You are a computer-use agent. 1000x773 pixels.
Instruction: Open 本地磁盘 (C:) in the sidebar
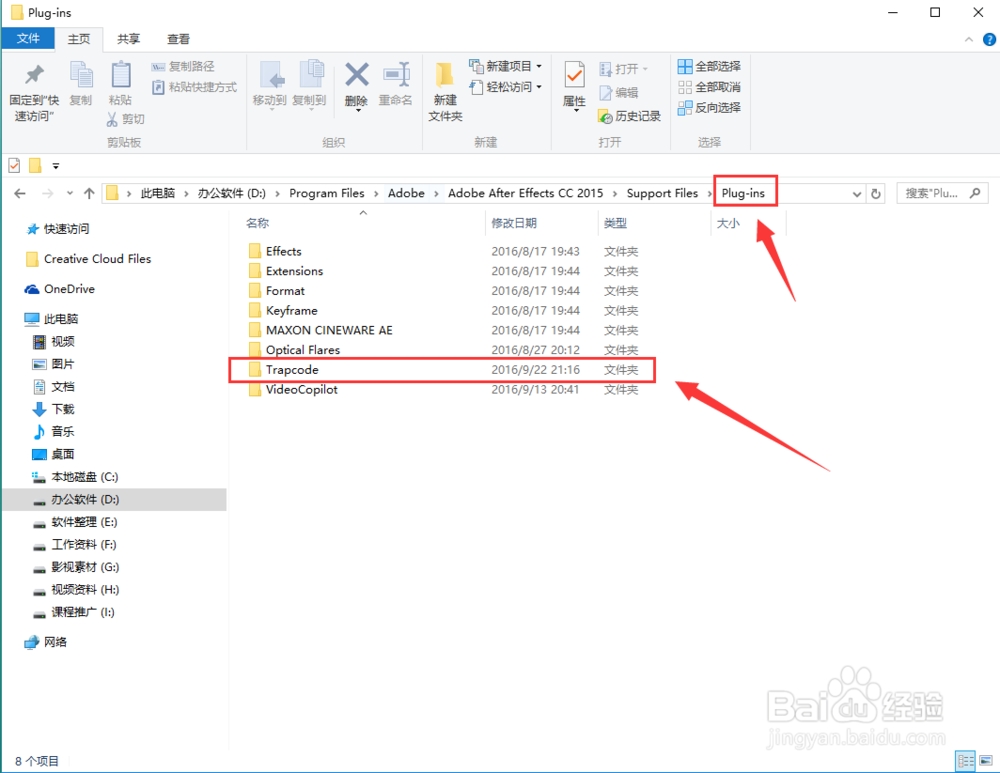pos(85,477)
